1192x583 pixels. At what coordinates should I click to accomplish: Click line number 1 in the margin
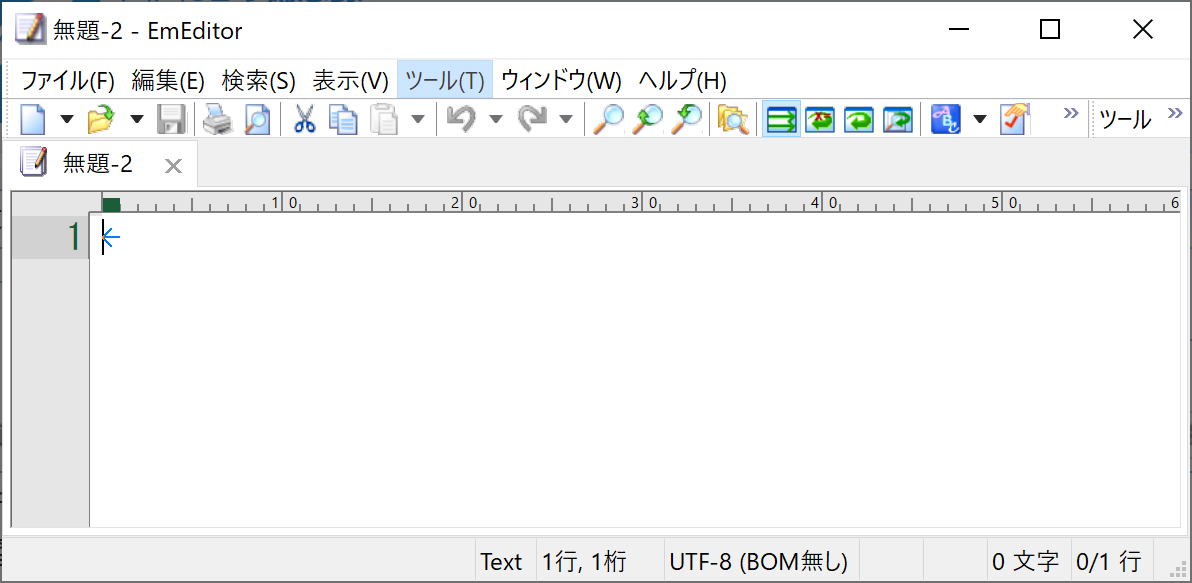coord(74,238)
